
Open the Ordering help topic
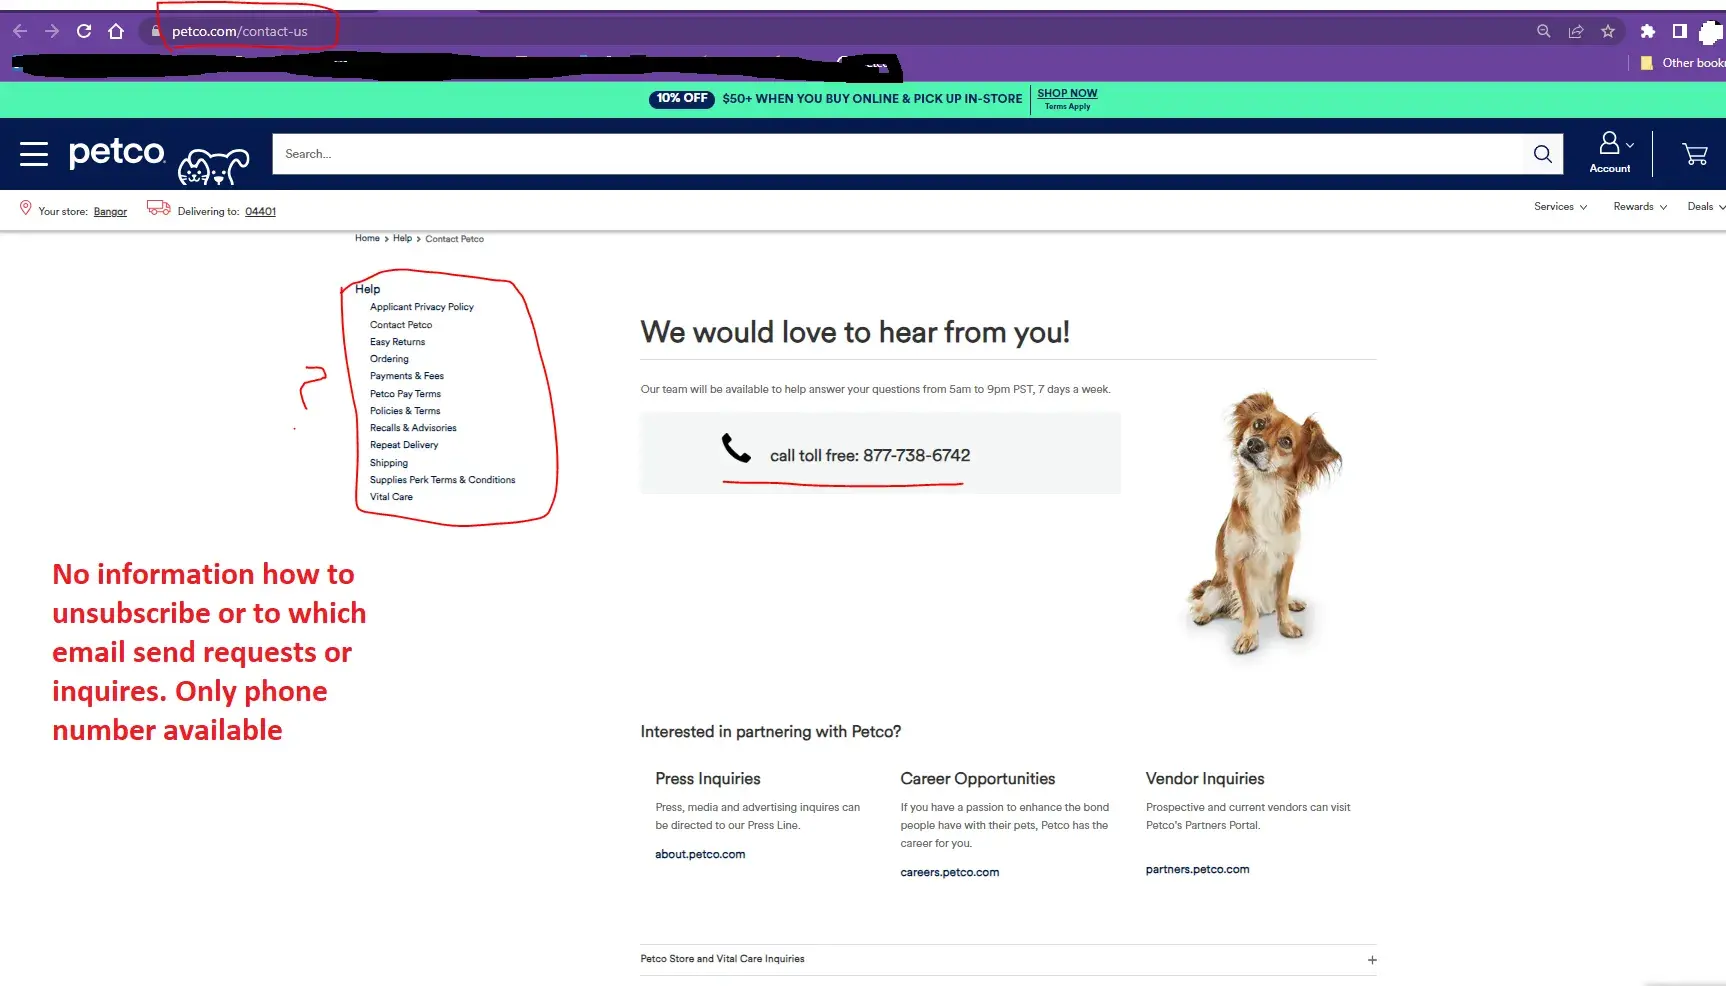pos(389,359)
